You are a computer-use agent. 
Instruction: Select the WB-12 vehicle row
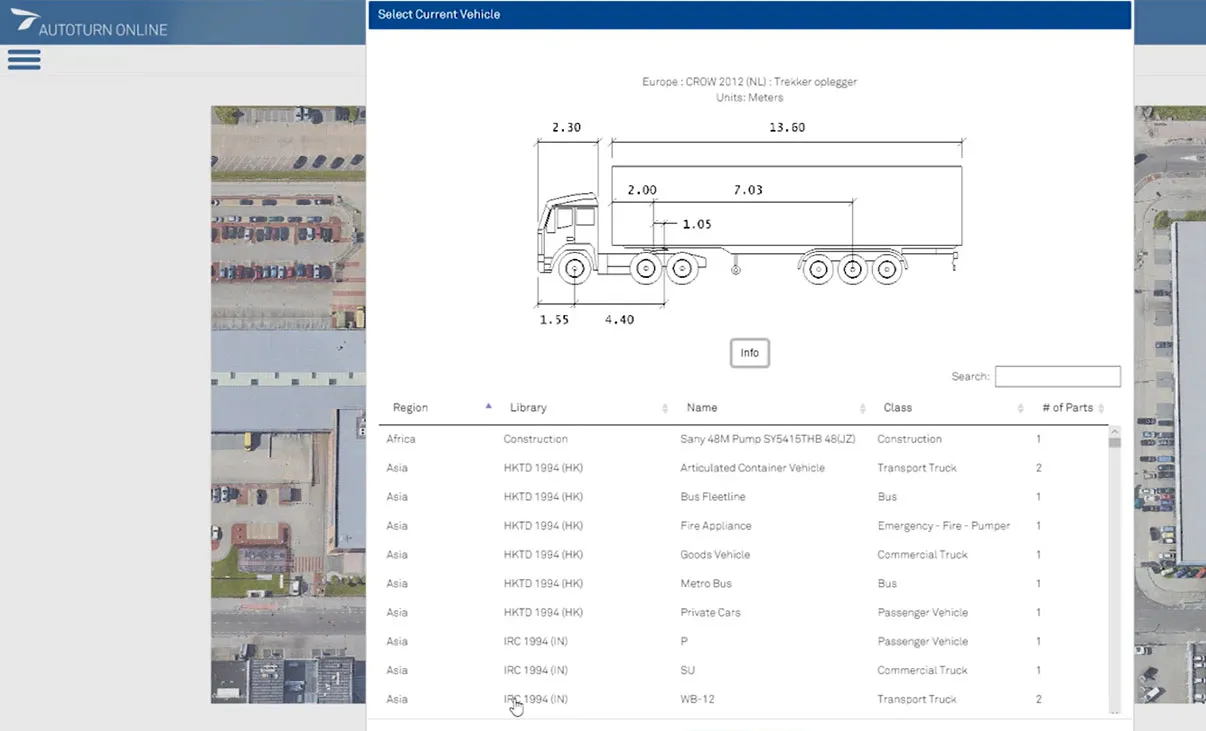(743, 700)
